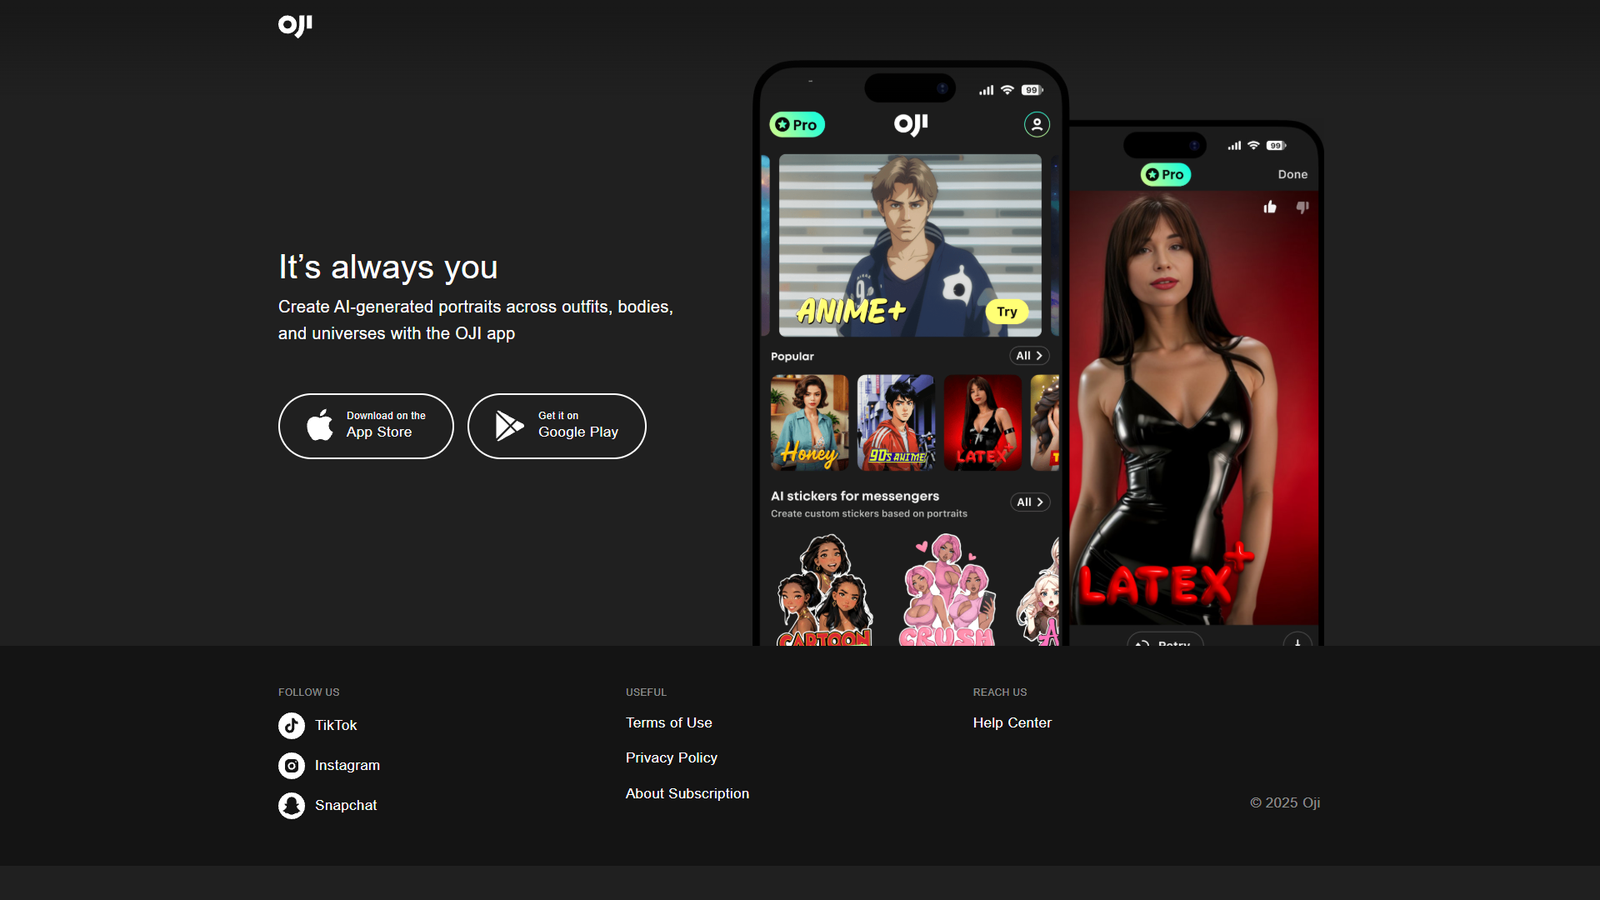1600x900 pixels.
Task: Click the large Latex portrait on back phone
Action: click(x=1194, y=408)
